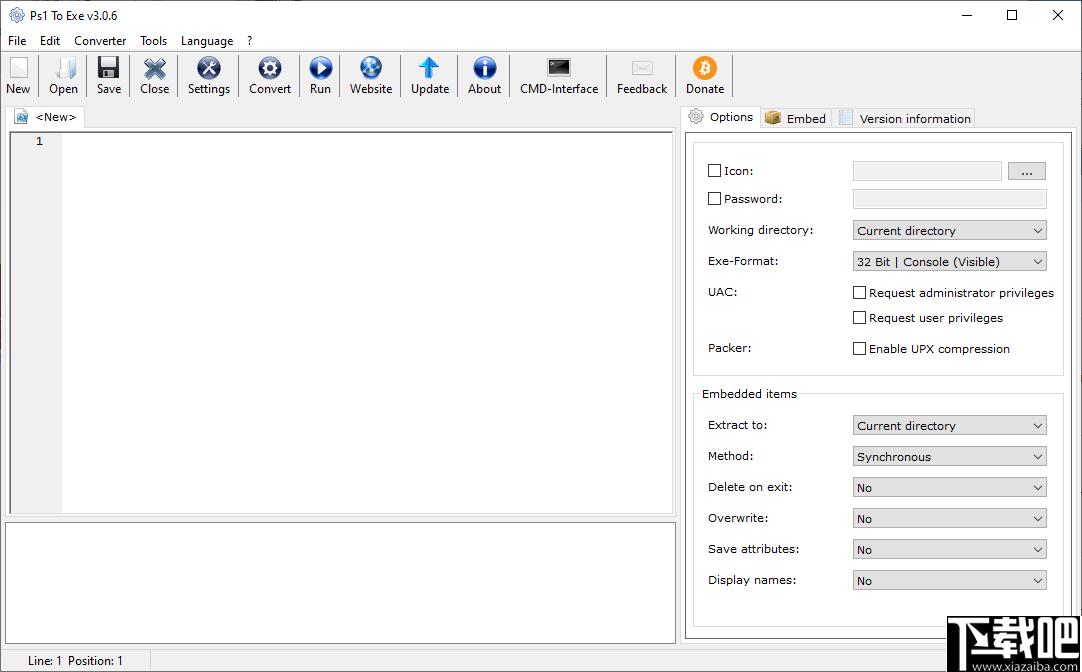The height and width of the screenshot is (672, 1082).
Task: Open a script with the Open icon
Action: pos(64,69)
